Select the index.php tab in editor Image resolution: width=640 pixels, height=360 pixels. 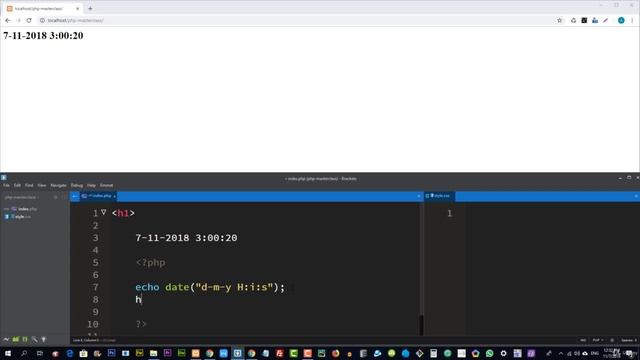click(x=98, y=196)
